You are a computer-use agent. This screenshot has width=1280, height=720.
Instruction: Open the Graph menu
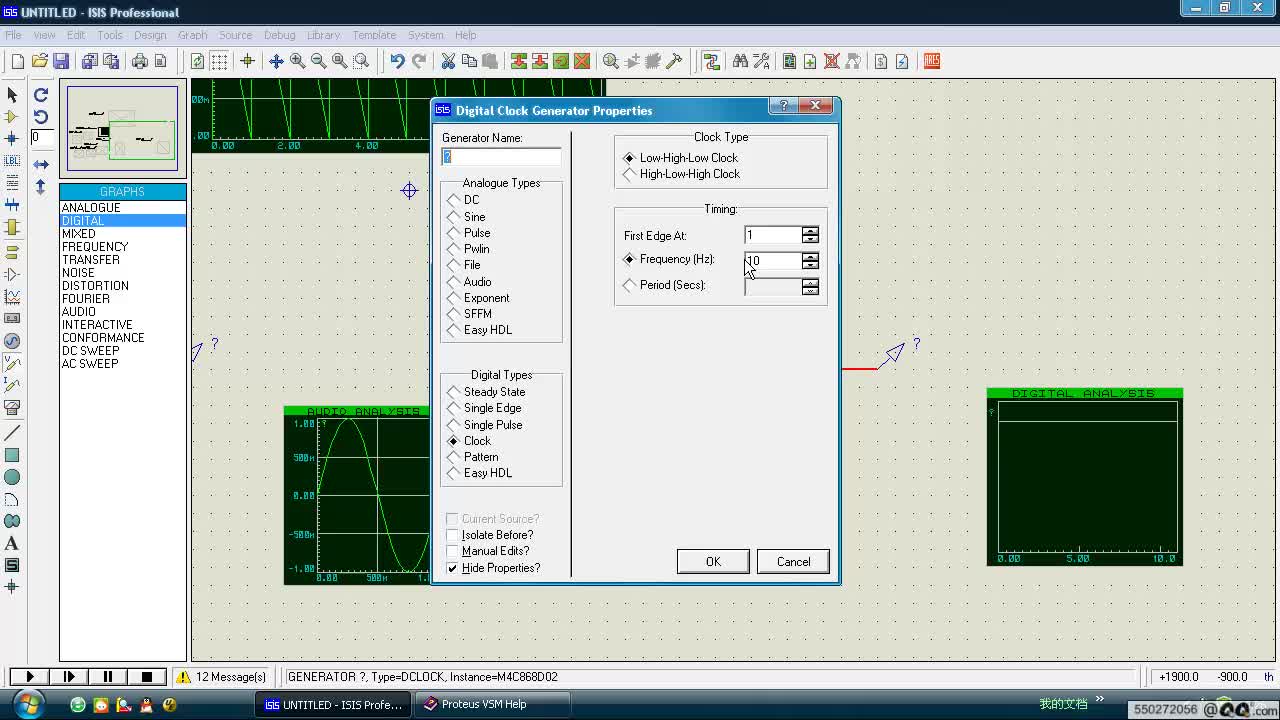click(x=192, y=35)
